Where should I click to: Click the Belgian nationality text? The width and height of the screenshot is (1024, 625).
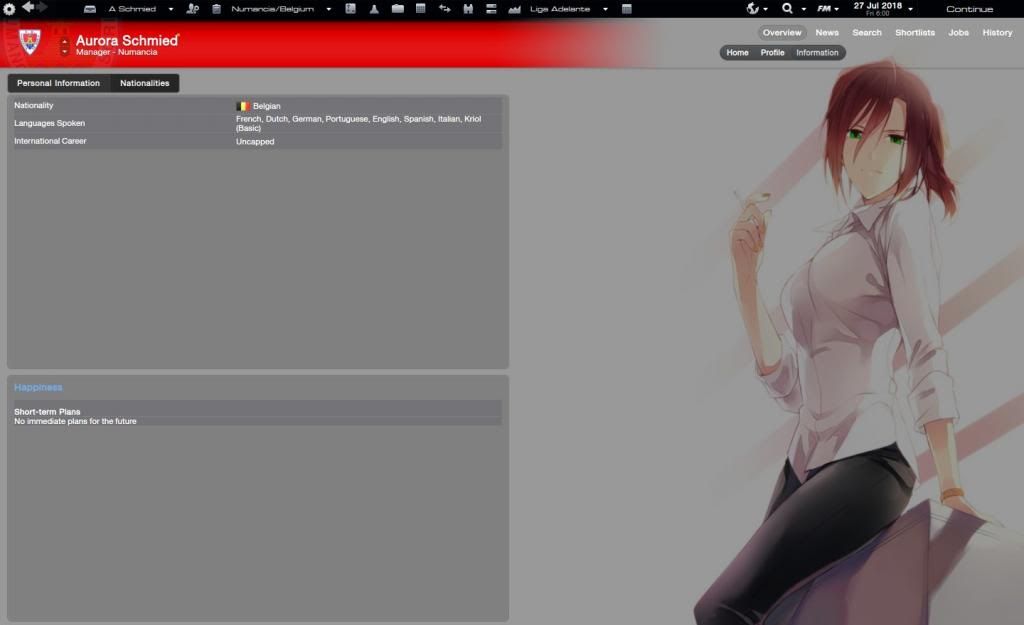click(266, 106)
